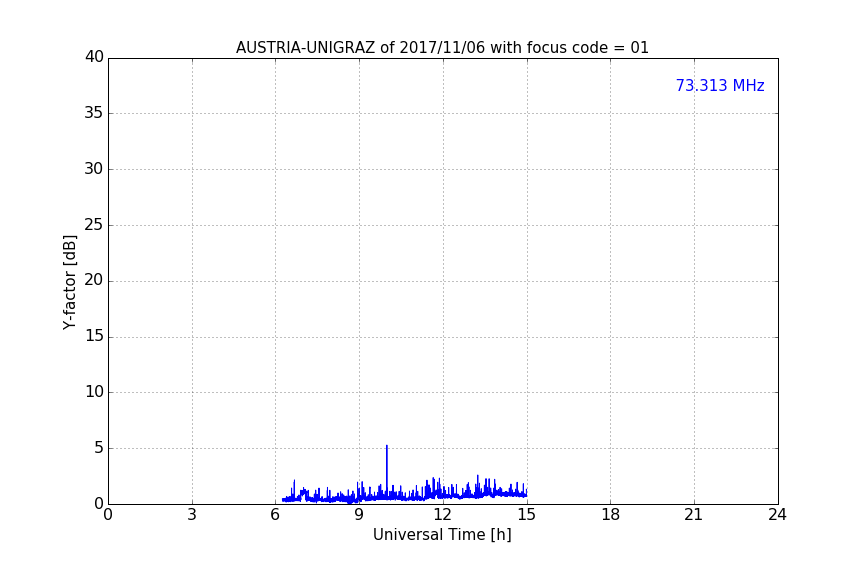Click the x-axis tick label 21
864x576 pixels.
[694, 515]
